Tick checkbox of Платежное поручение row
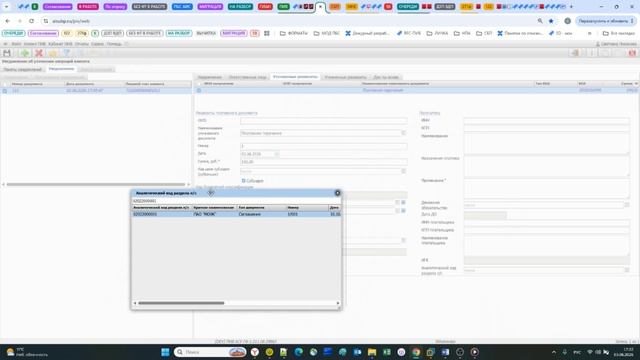 (x=199, y=90)
